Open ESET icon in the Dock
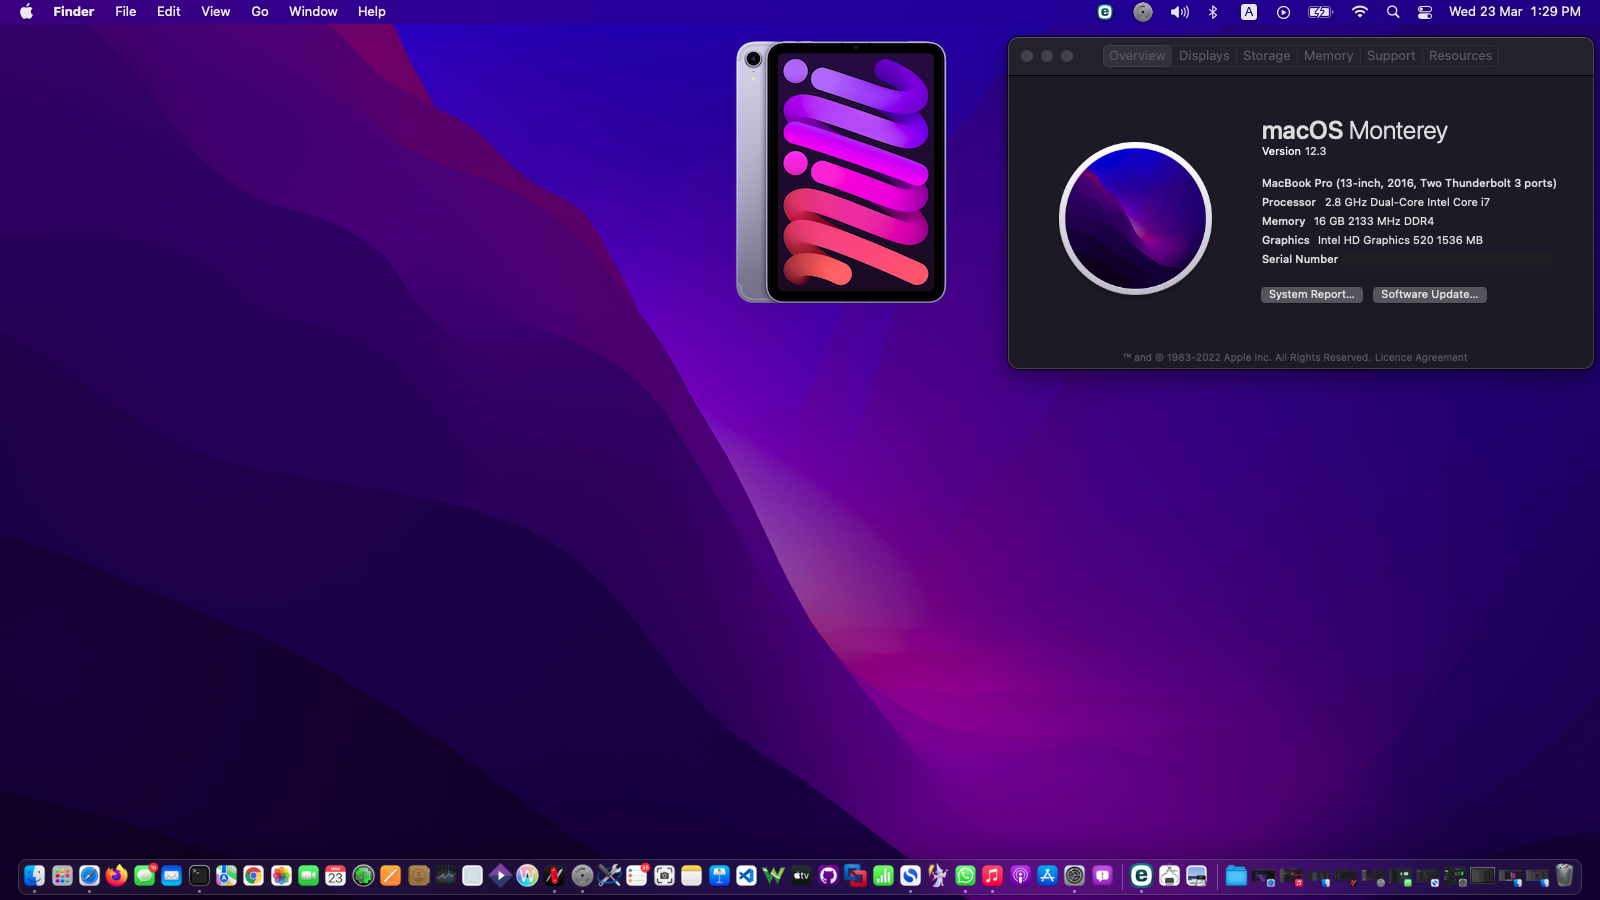Screen dimensions: 1600x900 (1141, 876)
